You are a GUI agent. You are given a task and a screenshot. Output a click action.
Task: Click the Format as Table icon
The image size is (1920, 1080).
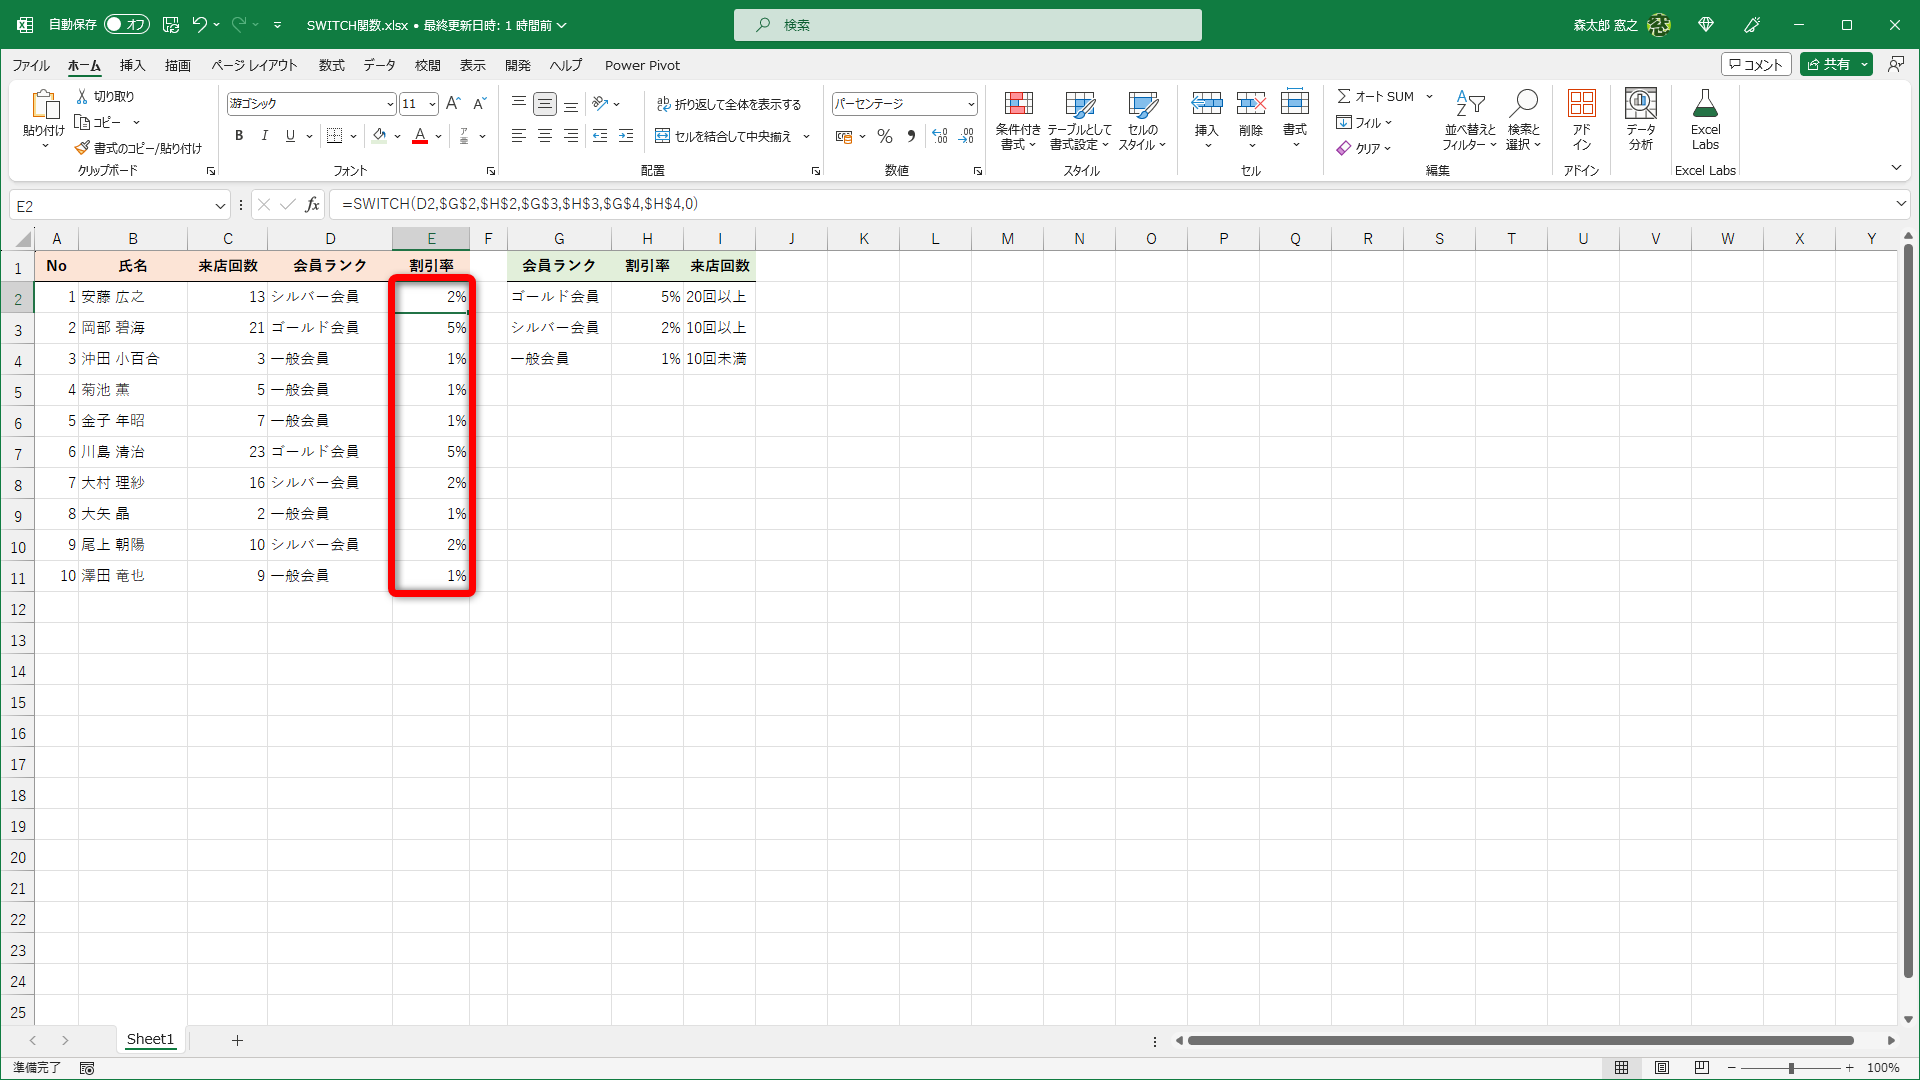point(1079,105)
